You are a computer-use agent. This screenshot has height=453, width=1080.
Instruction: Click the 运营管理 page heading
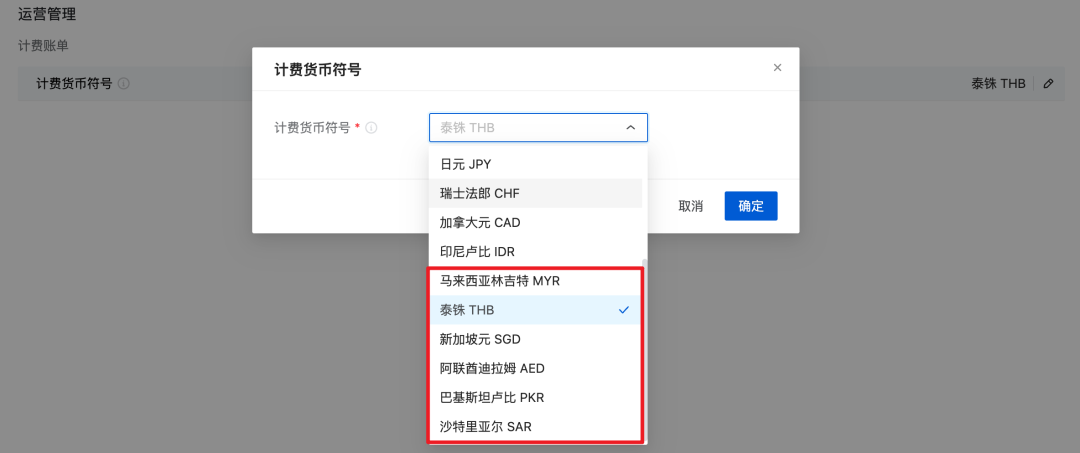pyautogui.click(x=47, y=13)
